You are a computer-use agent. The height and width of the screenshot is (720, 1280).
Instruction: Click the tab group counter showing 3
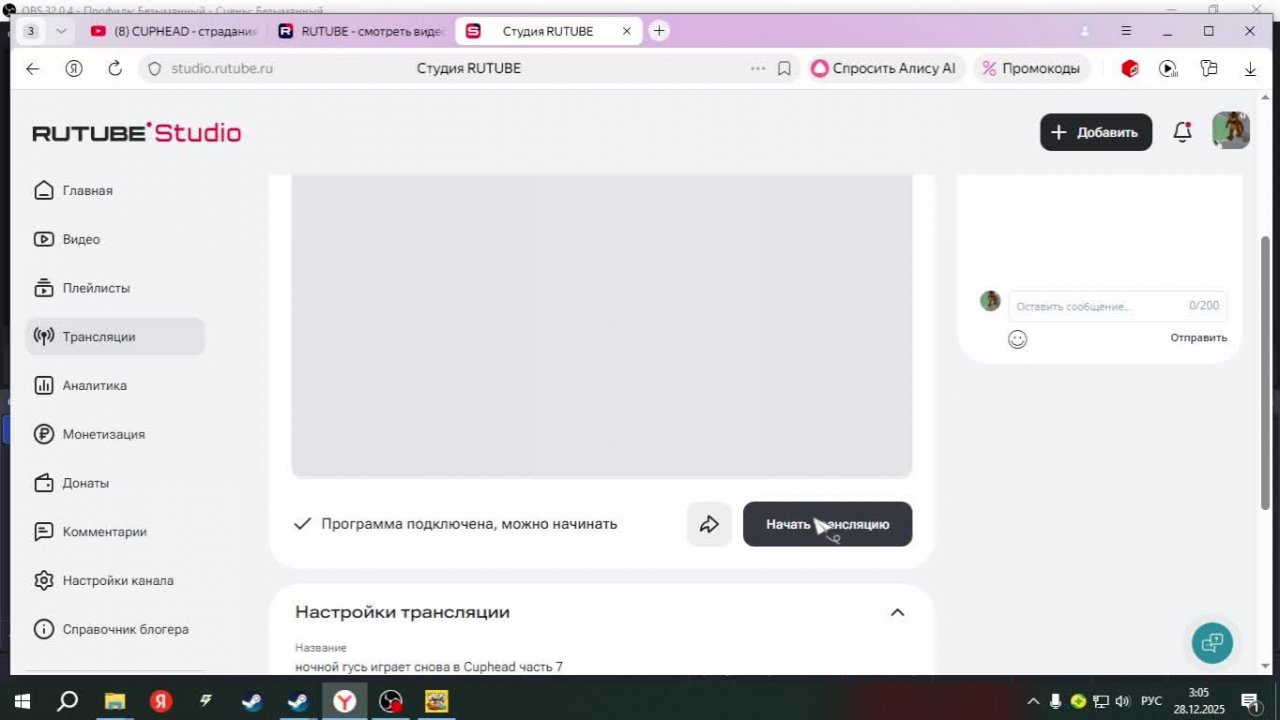point(31,31)
